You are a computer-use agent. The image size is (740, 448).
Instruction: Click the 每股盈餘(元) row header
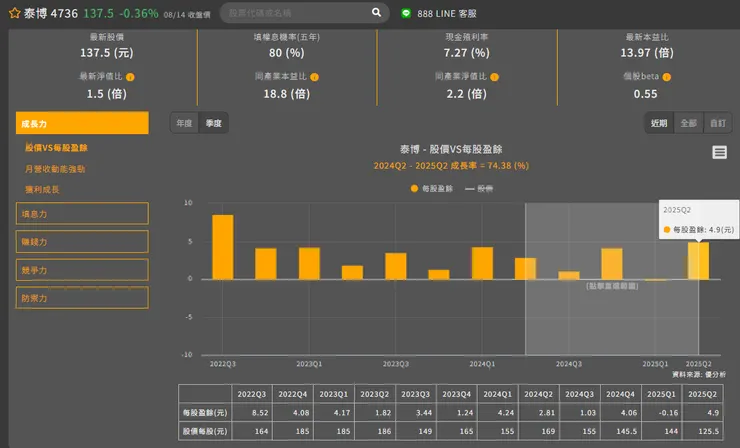pyautogui.click(x=205, y=413)
